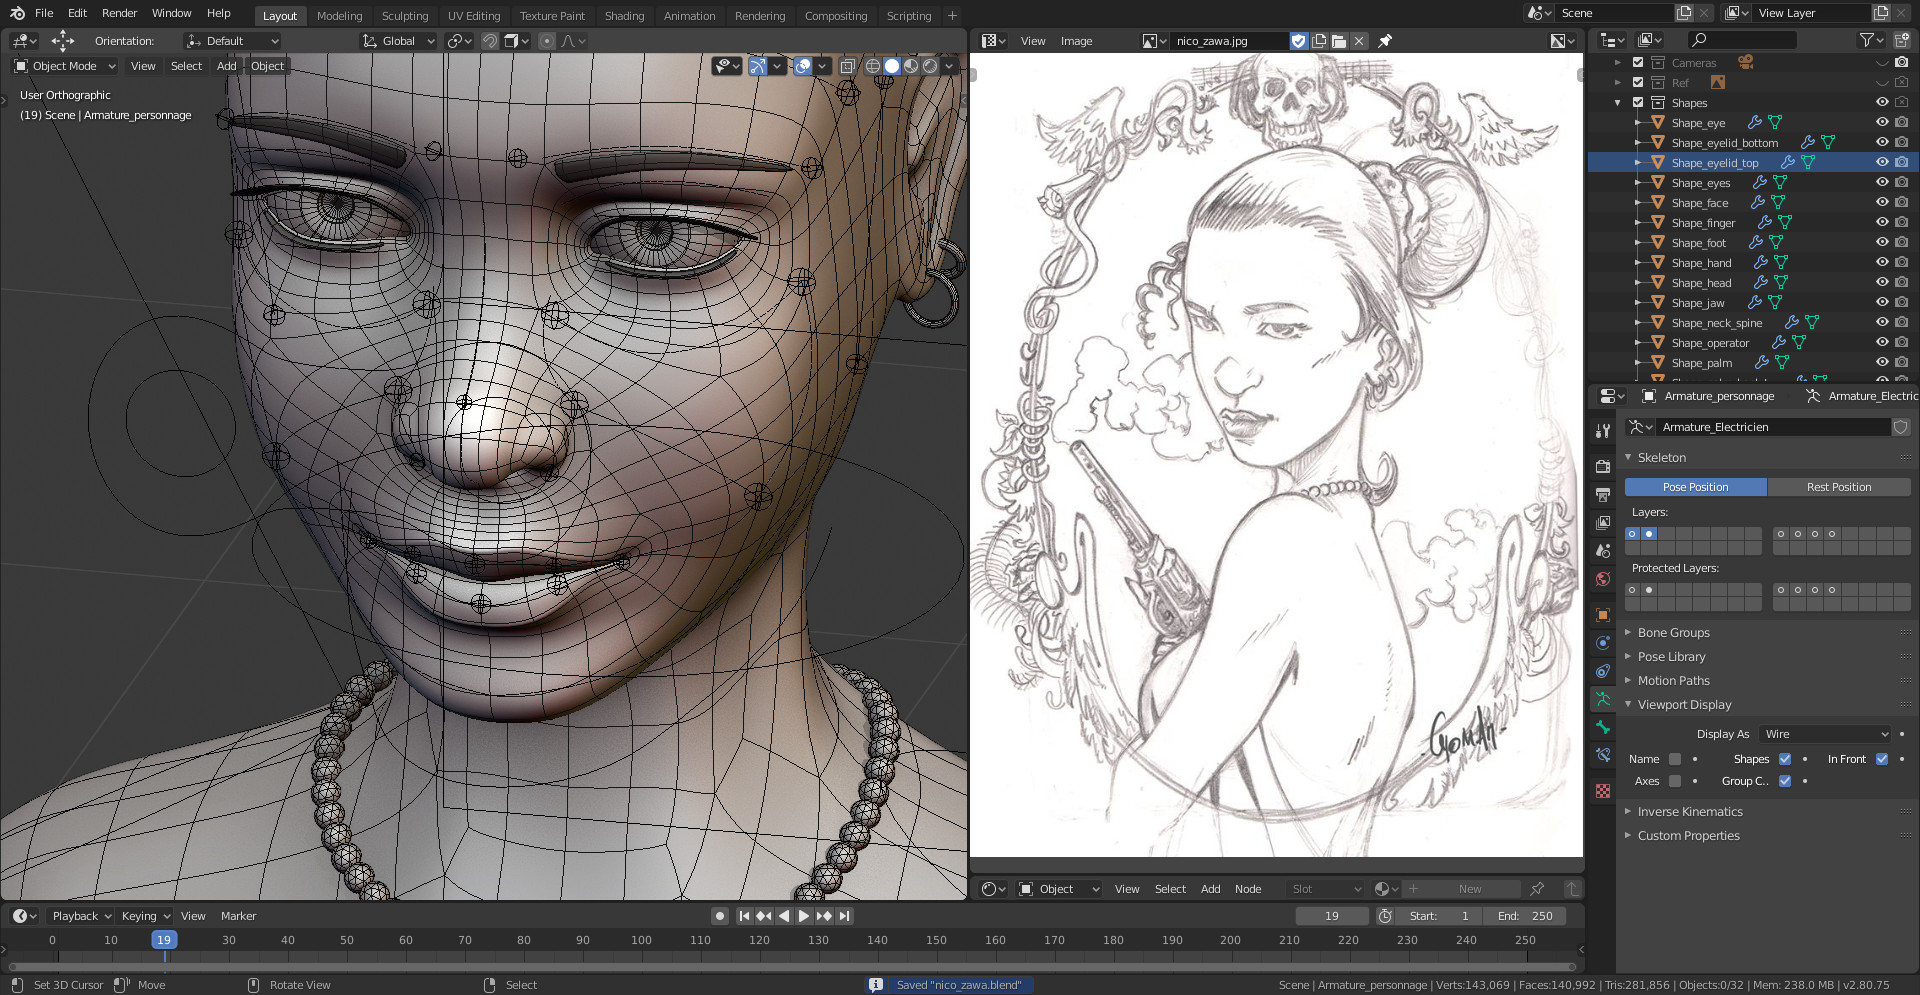
Task: Disable Group Colors checkbox
Action: [x=1785, y=781]
